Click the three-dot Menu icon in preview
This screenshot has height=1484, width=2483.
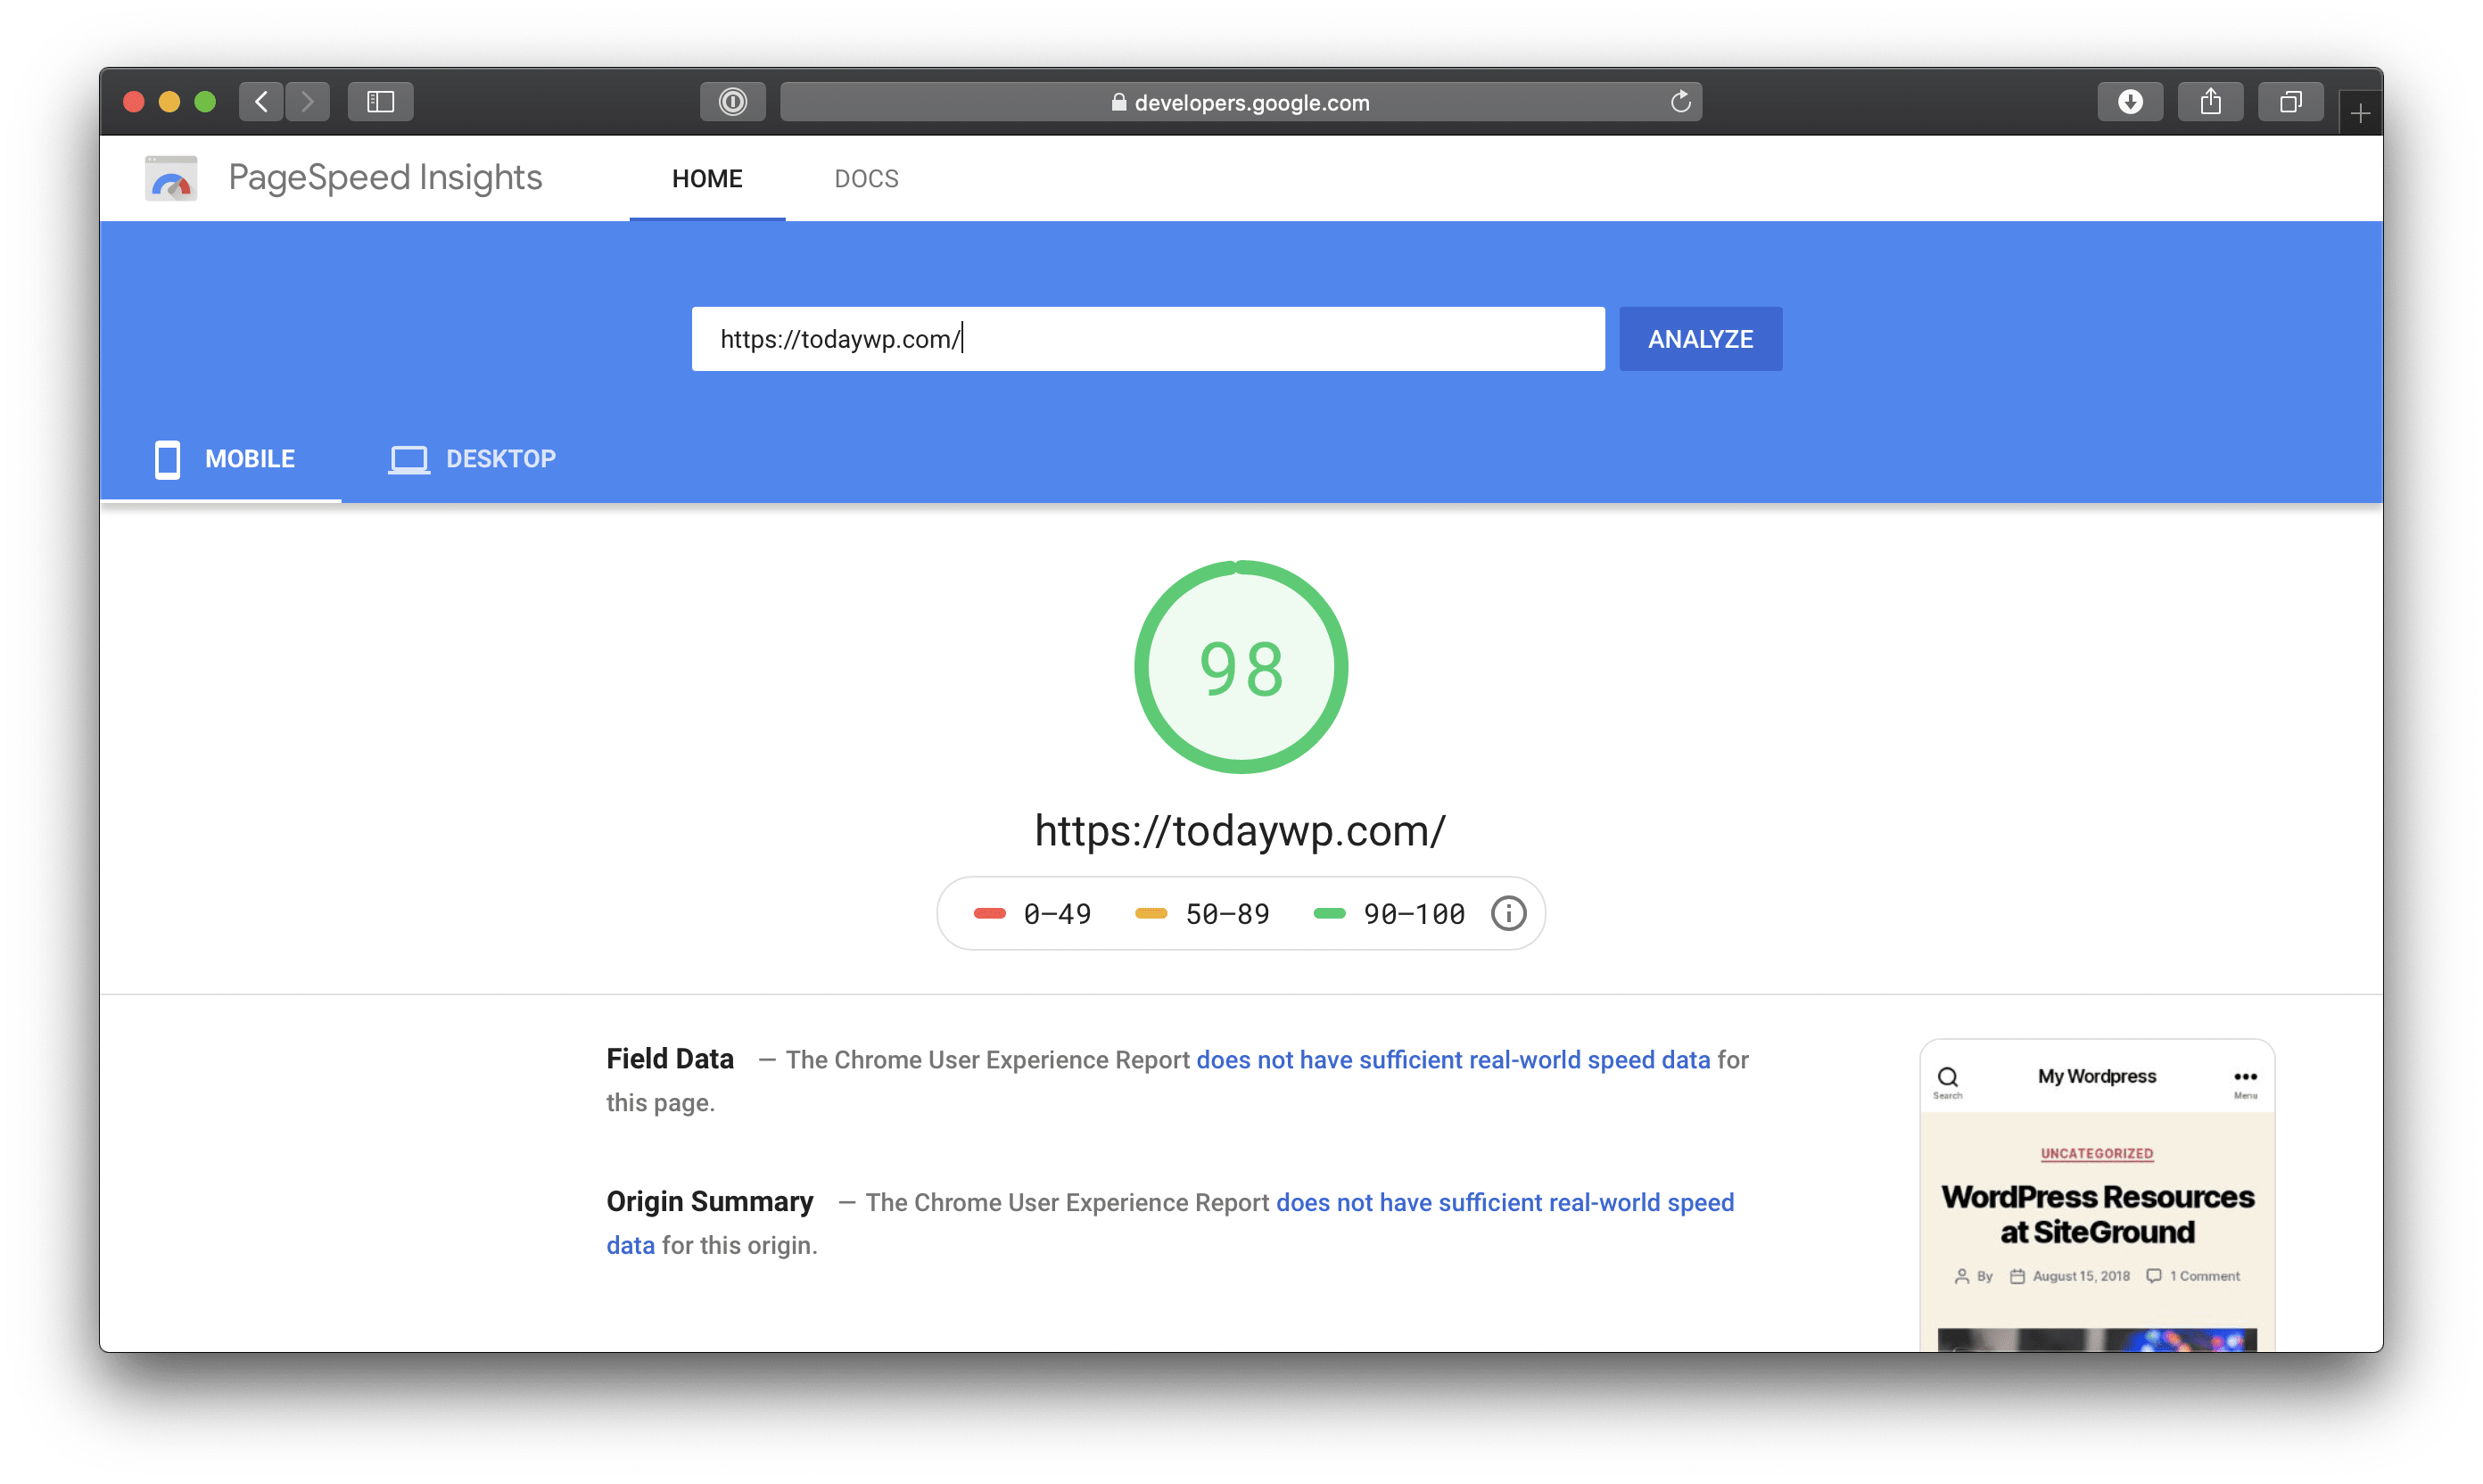(2245, 1079)
